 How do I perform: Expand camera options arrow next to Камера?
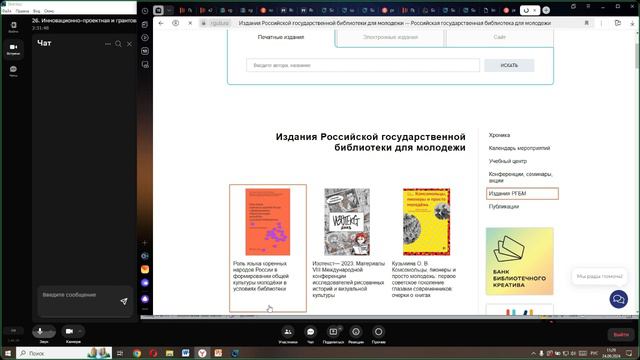[80, 331]
